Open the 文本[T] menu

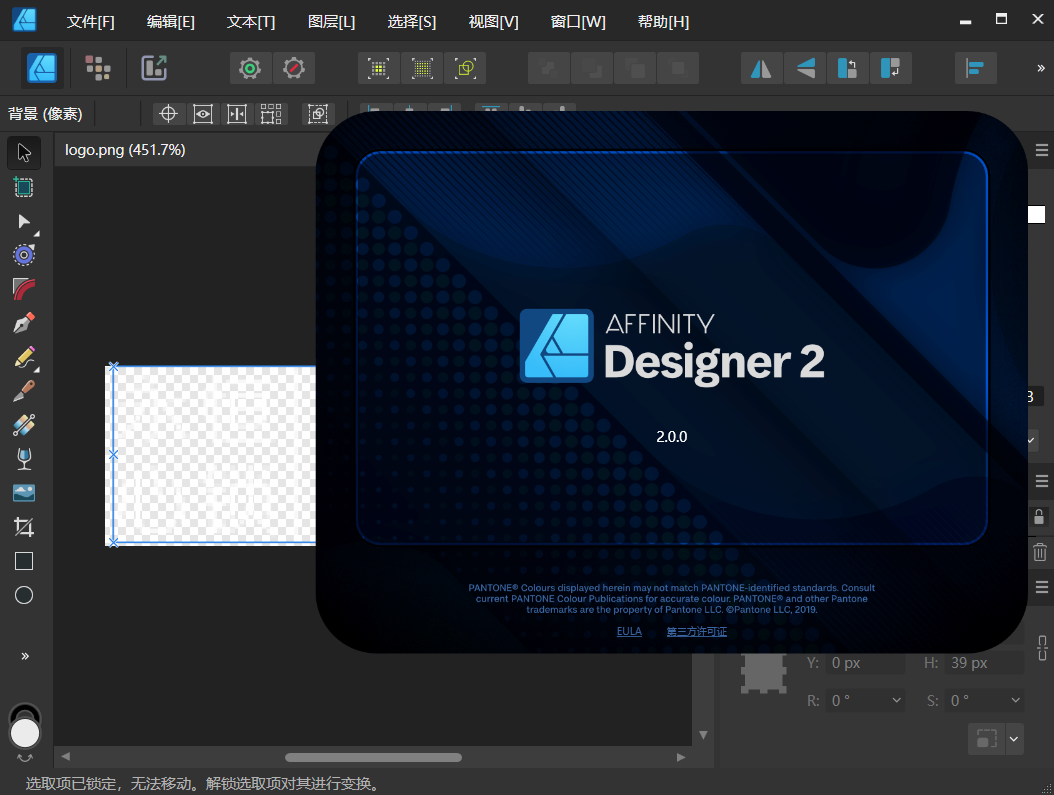tap(251, 22)
